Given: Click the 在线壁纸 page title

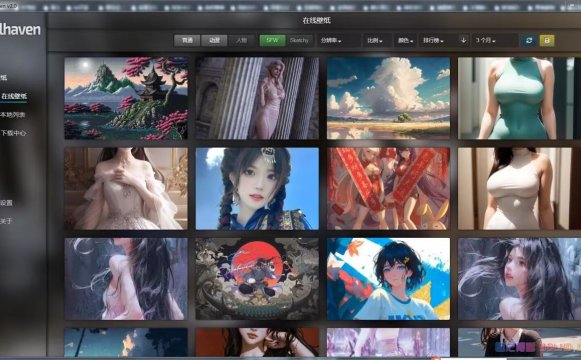Looking at the screenshot, I should [x=316, y=21].
